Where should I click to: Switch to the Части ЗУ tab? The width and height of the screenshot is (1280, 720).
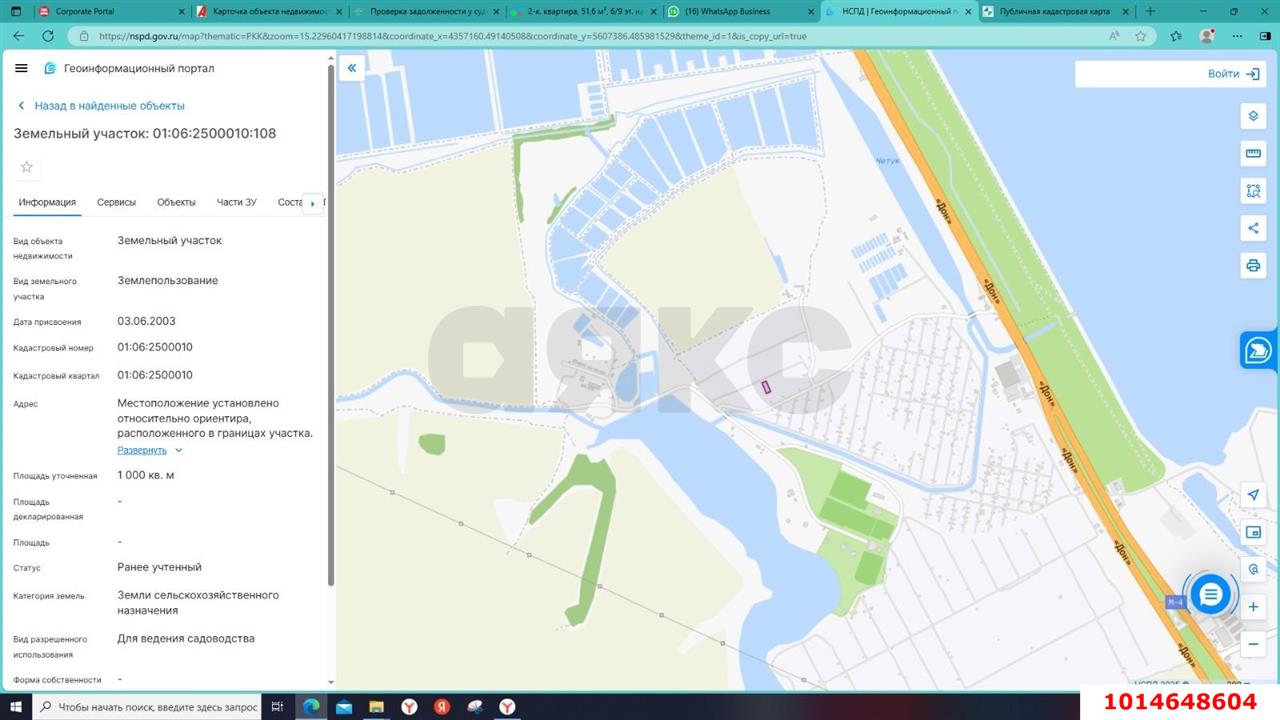click(x=236, y=202)
